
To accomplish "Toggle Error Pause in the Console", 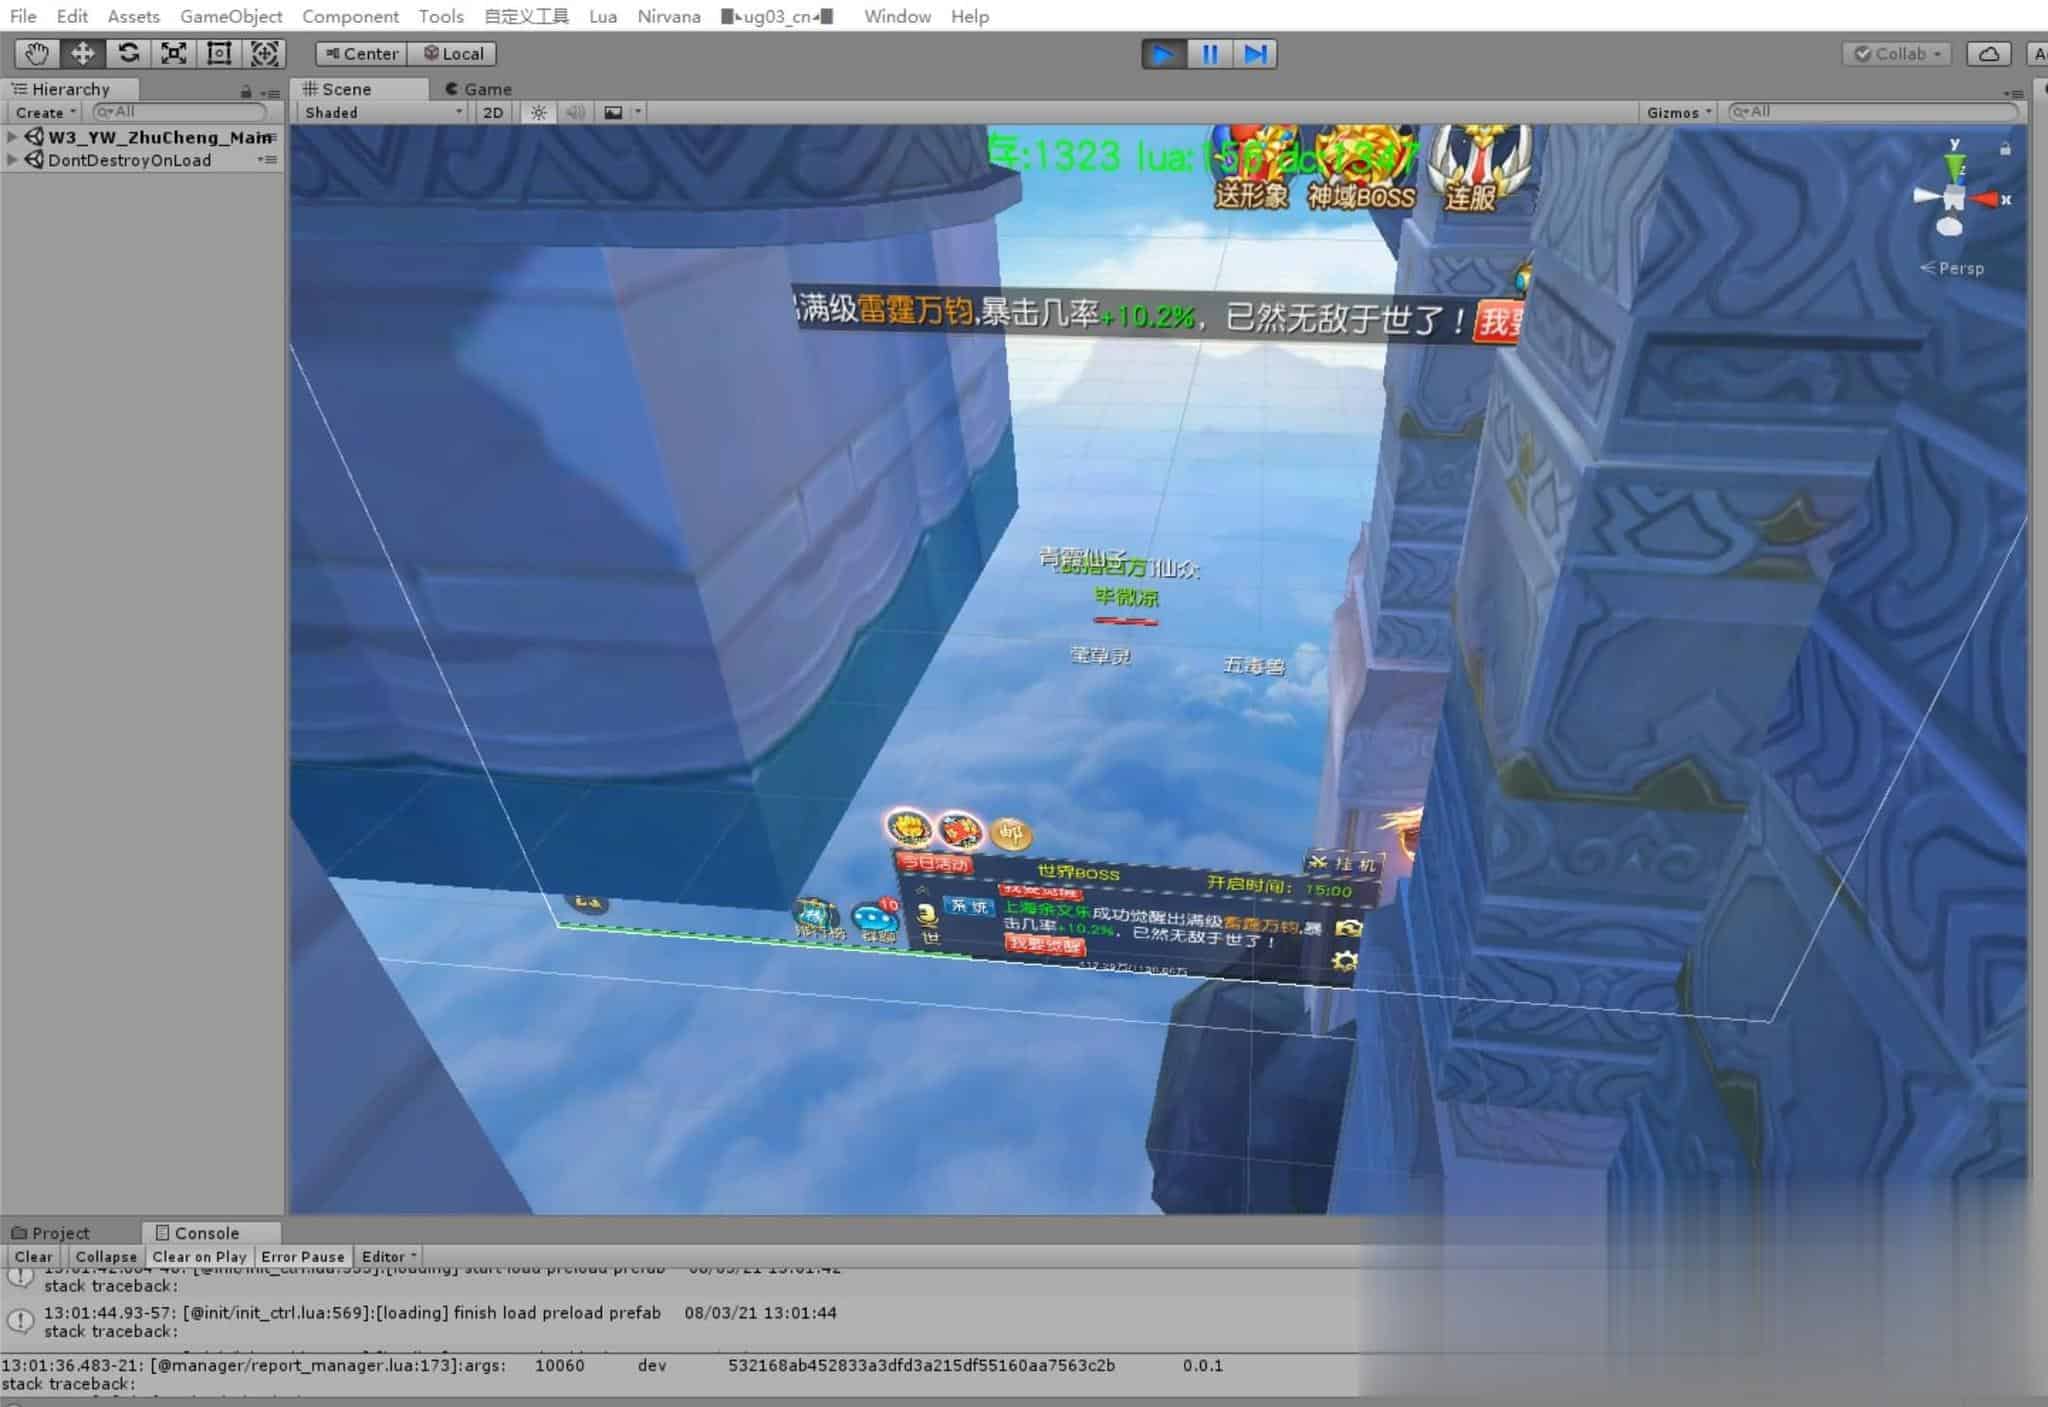I will 303,1256.
